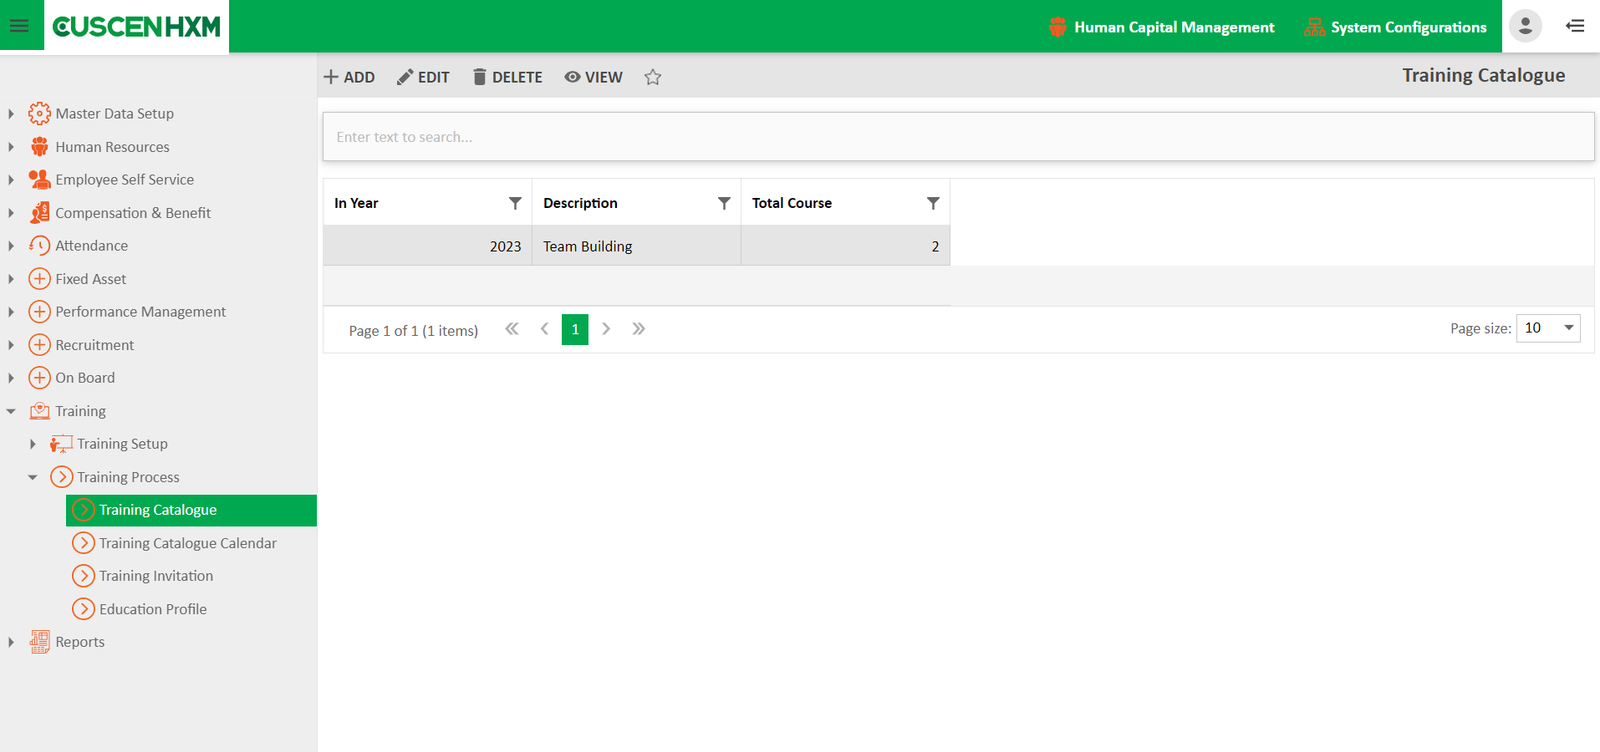Click the user profile avatar icon
This screenshot has width=1600, height=752.
tap(1525, 26)
